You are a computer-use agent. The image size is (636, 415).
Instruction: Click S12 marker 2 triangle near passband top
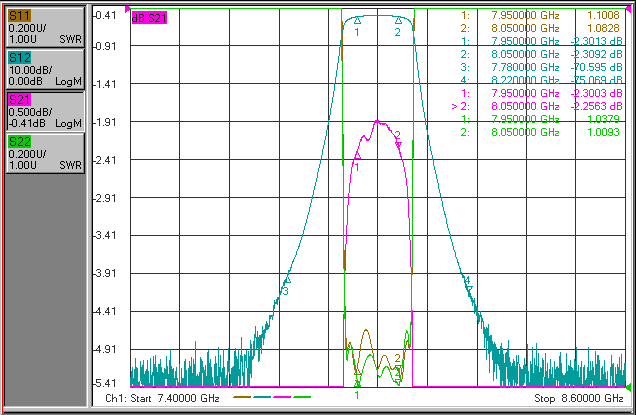(x=398, y=20)
